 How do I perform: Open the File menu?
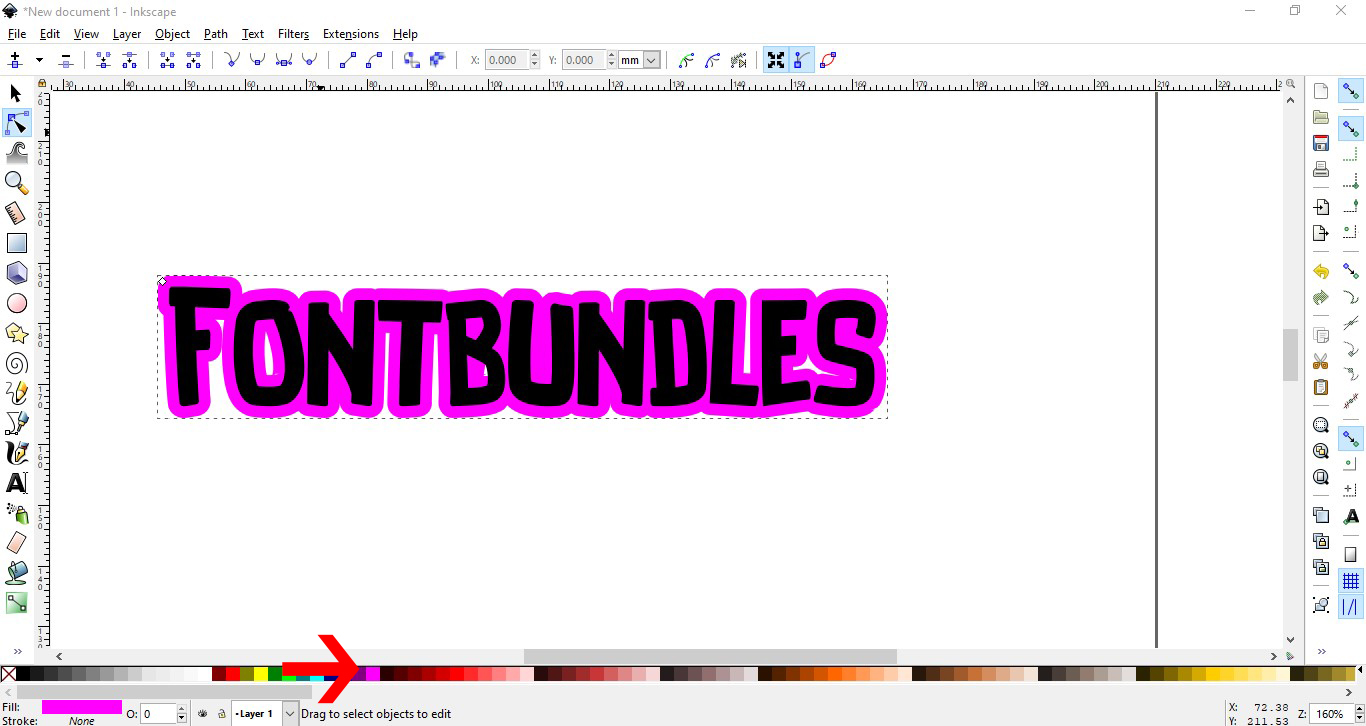[x=16, y=34]
